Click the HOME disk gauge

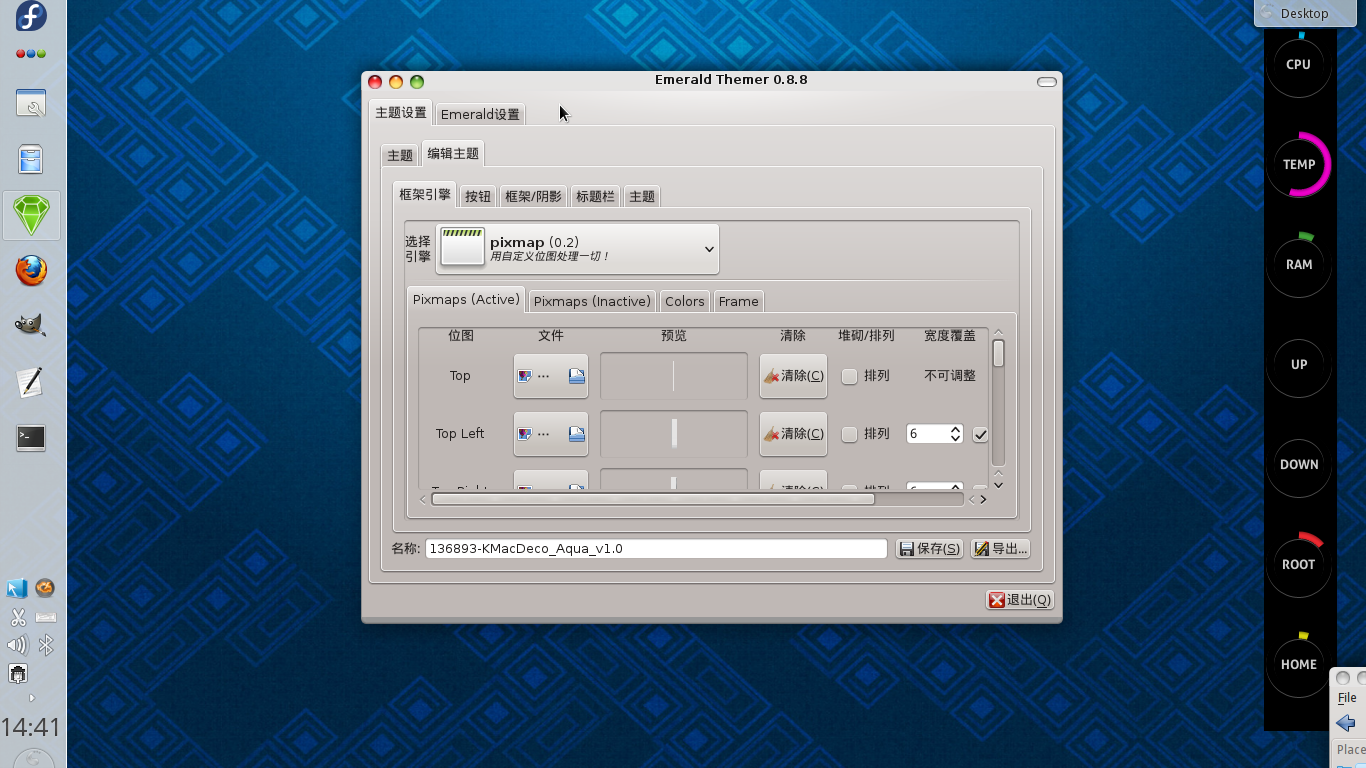pos(1299,664)
